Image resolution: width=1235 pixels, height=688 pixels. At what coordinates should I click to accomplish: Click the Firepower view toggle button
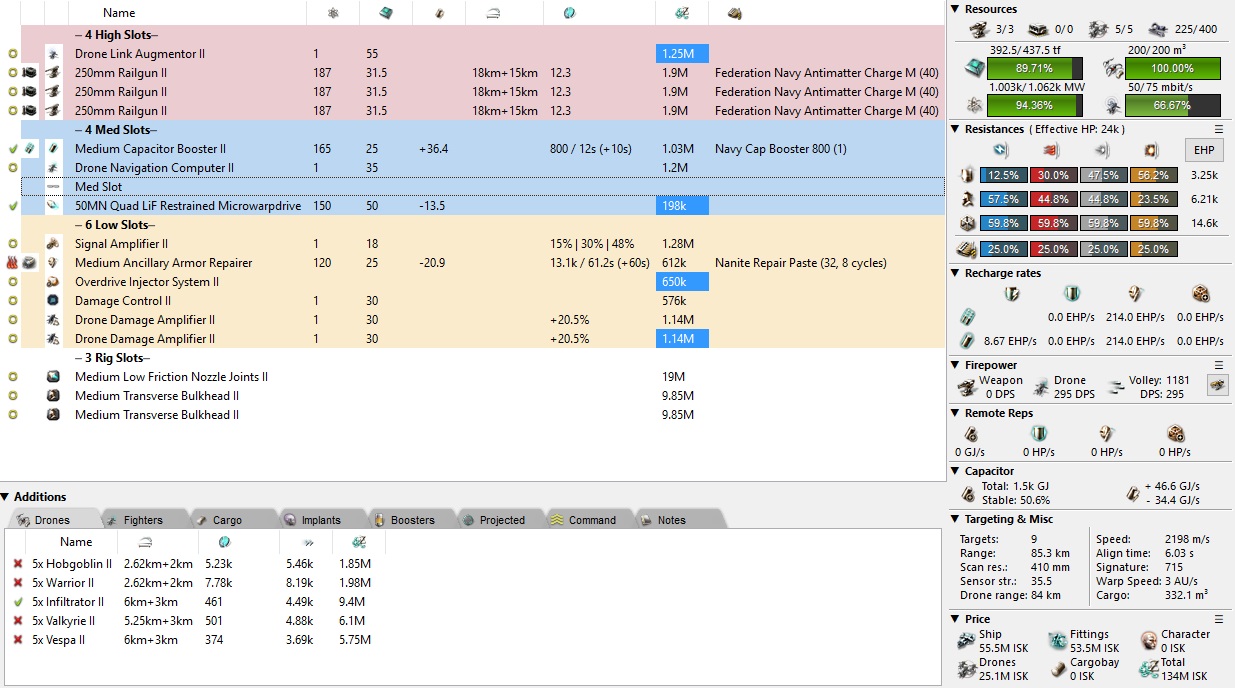pyautogui.click(x=1217, y=386)
